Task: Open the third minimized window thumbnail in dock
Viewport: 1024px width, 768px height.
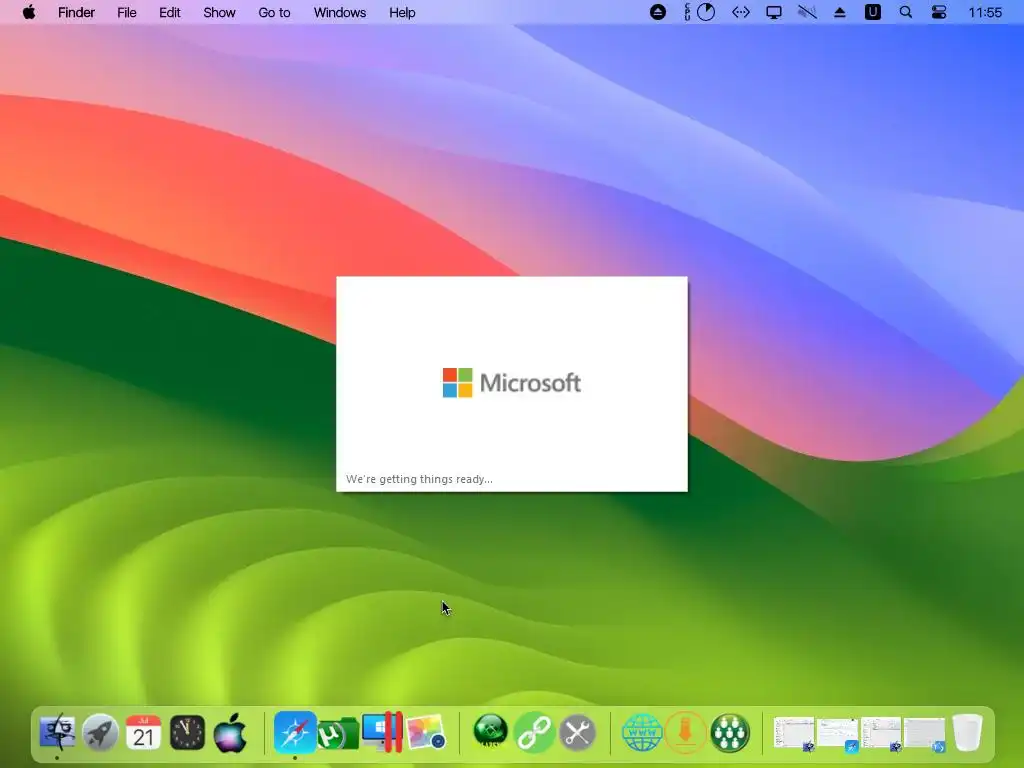Action: 881,733
